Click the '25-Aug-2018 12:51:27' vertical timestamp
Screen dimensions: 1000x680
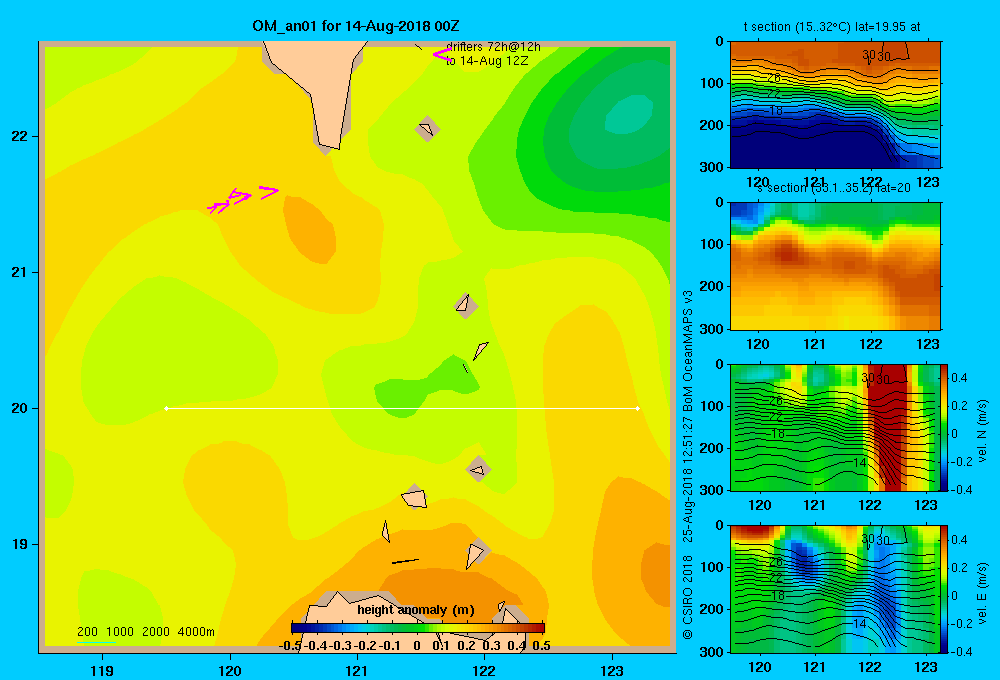tap(688, 480)
